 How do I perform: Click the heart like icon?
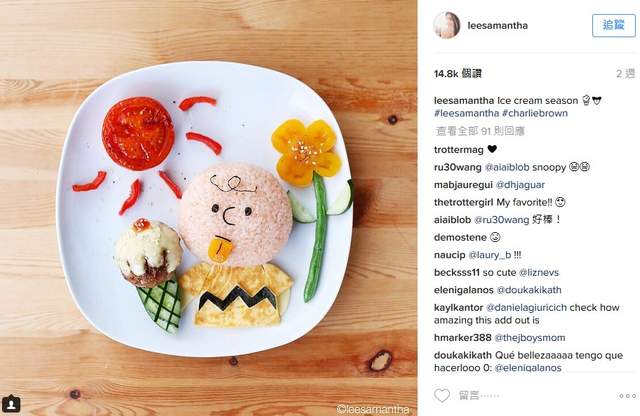tap(442, 395)
